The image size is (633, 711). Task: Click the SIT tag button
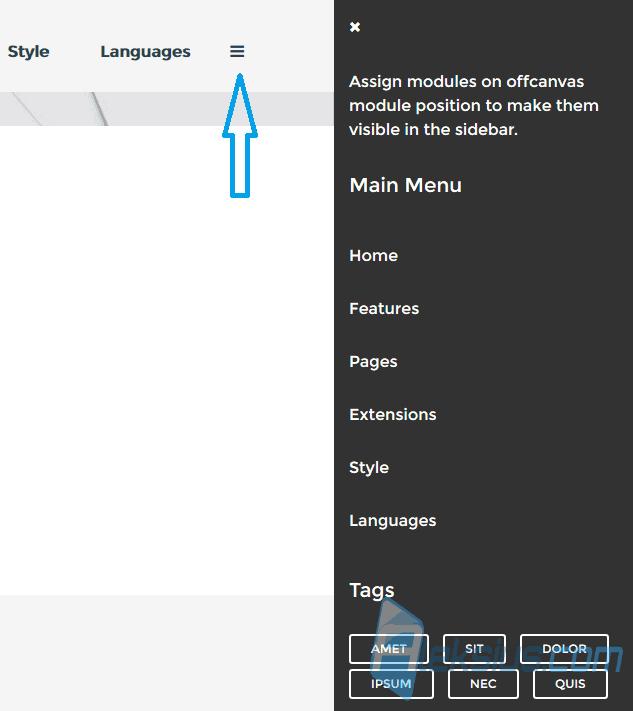click(x=474, y=649)
